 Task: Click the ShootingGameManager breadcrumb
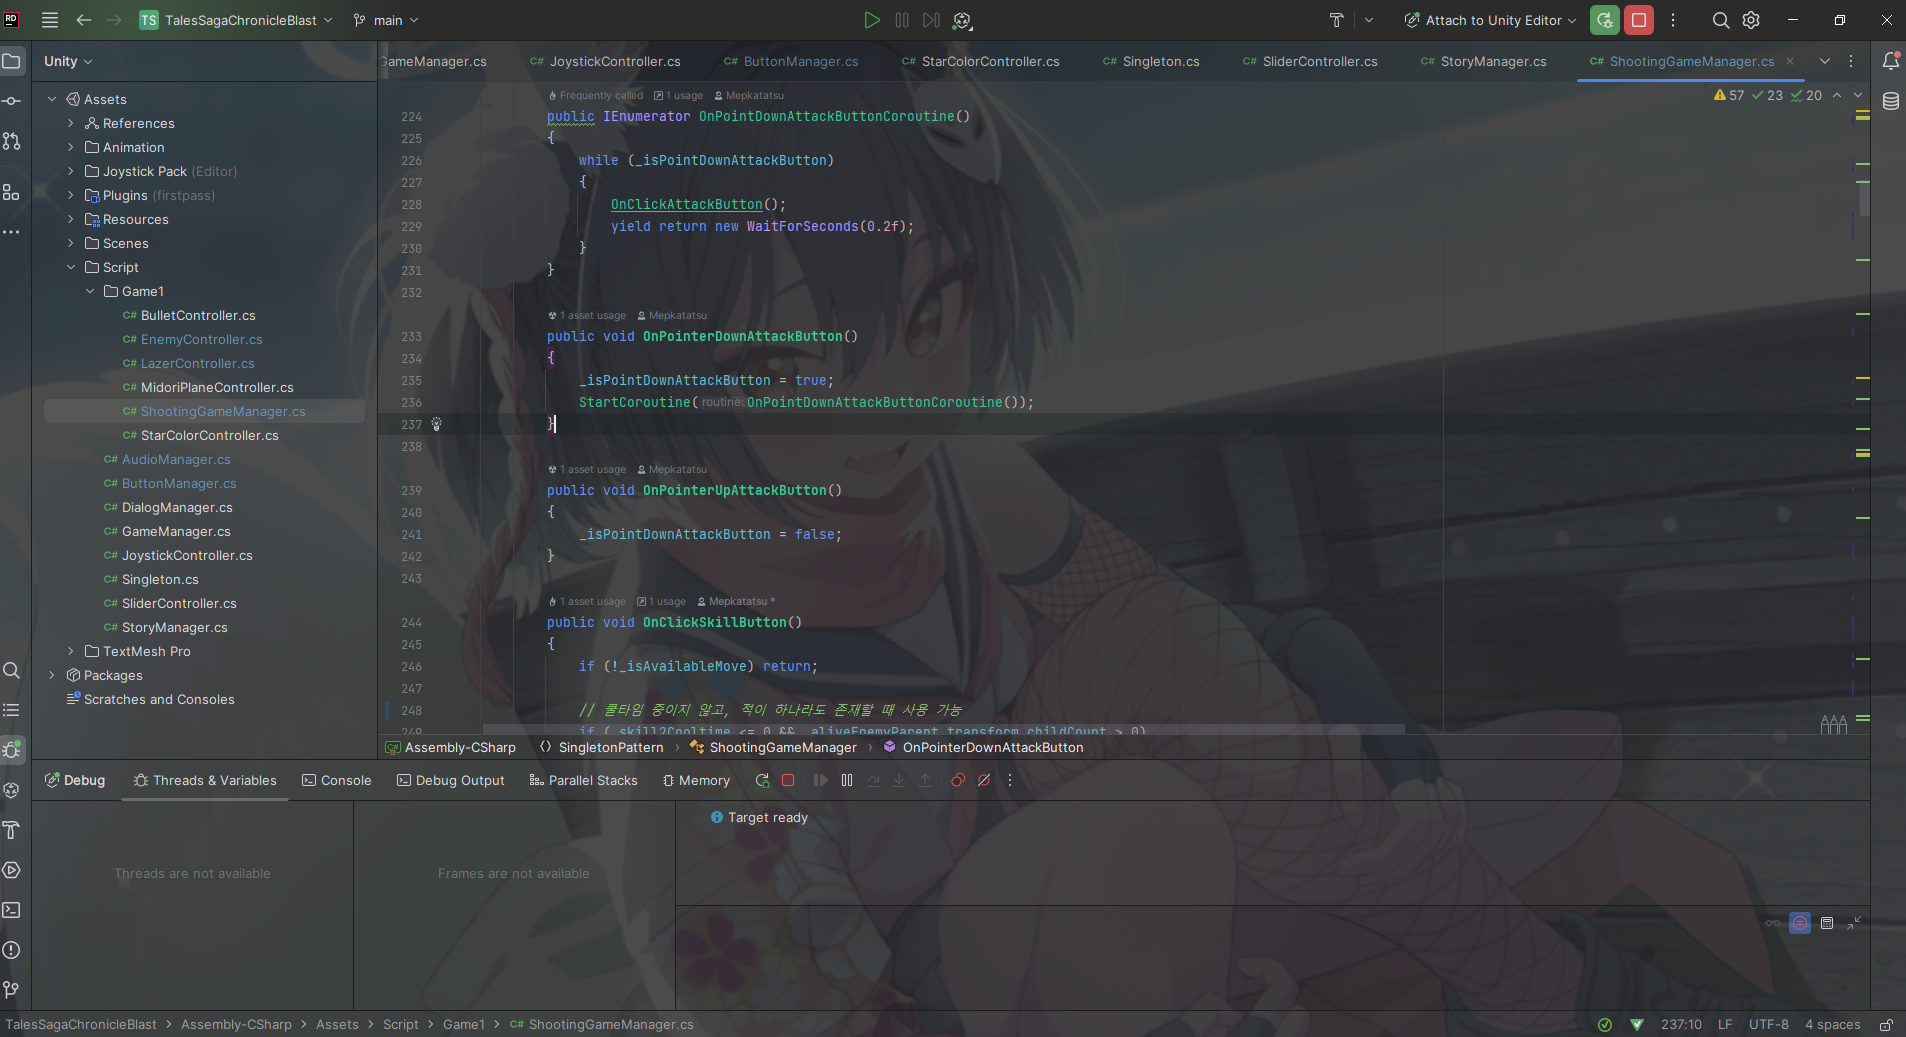pos(783,747)
